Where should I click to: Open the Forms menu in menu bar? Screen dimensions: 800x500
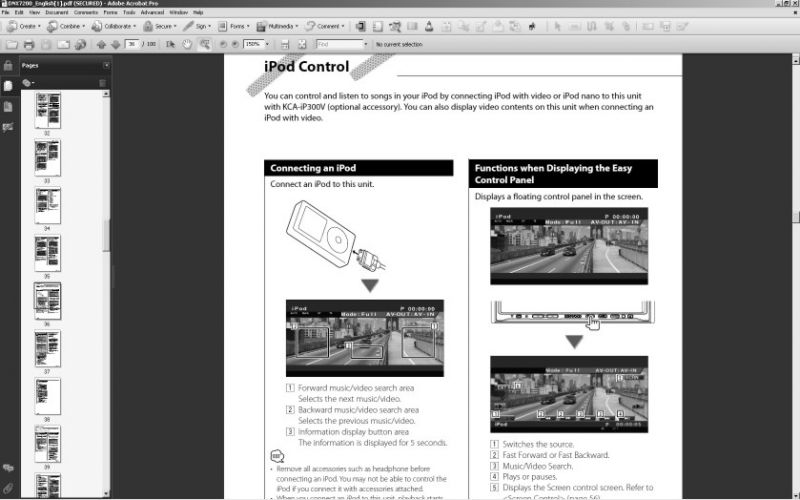click(x=110, y=12)
